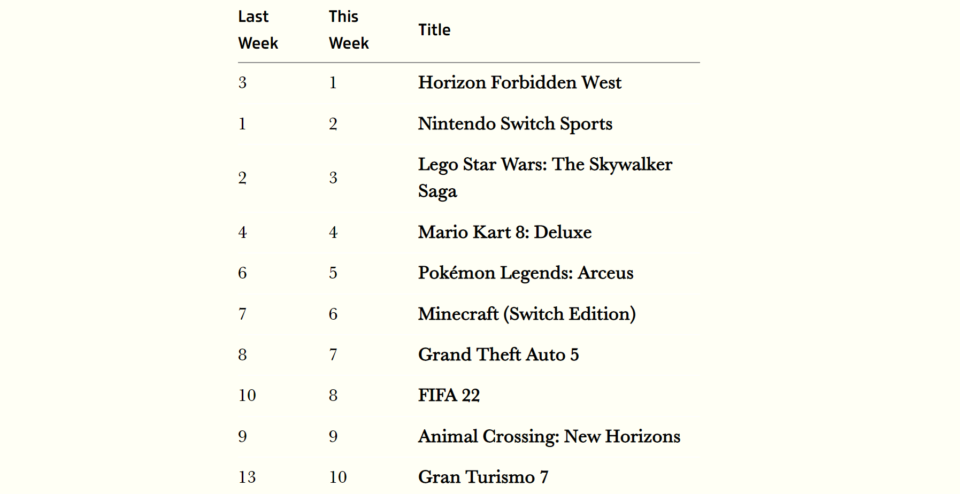Select the Horizon Forbidden West title
This screenshot has height=494, width=960.
click(x=520, y=83)
